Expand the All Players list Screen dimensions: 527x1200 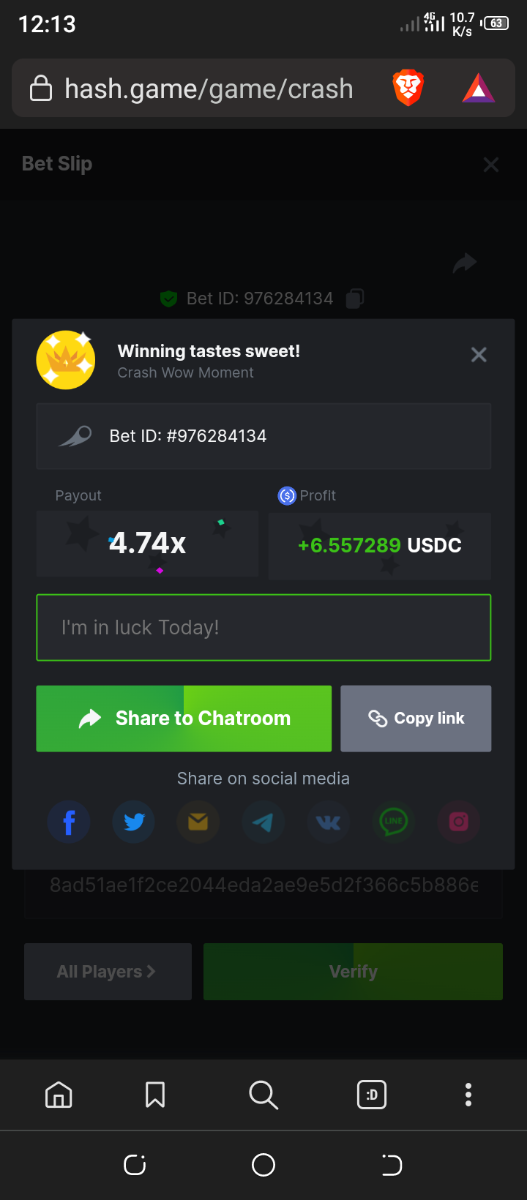108,971
